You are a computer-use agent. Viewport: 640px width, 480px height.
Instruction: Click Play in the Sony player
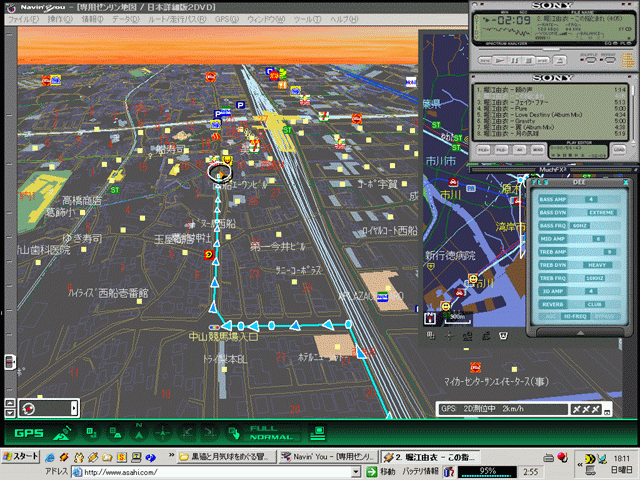500,60
